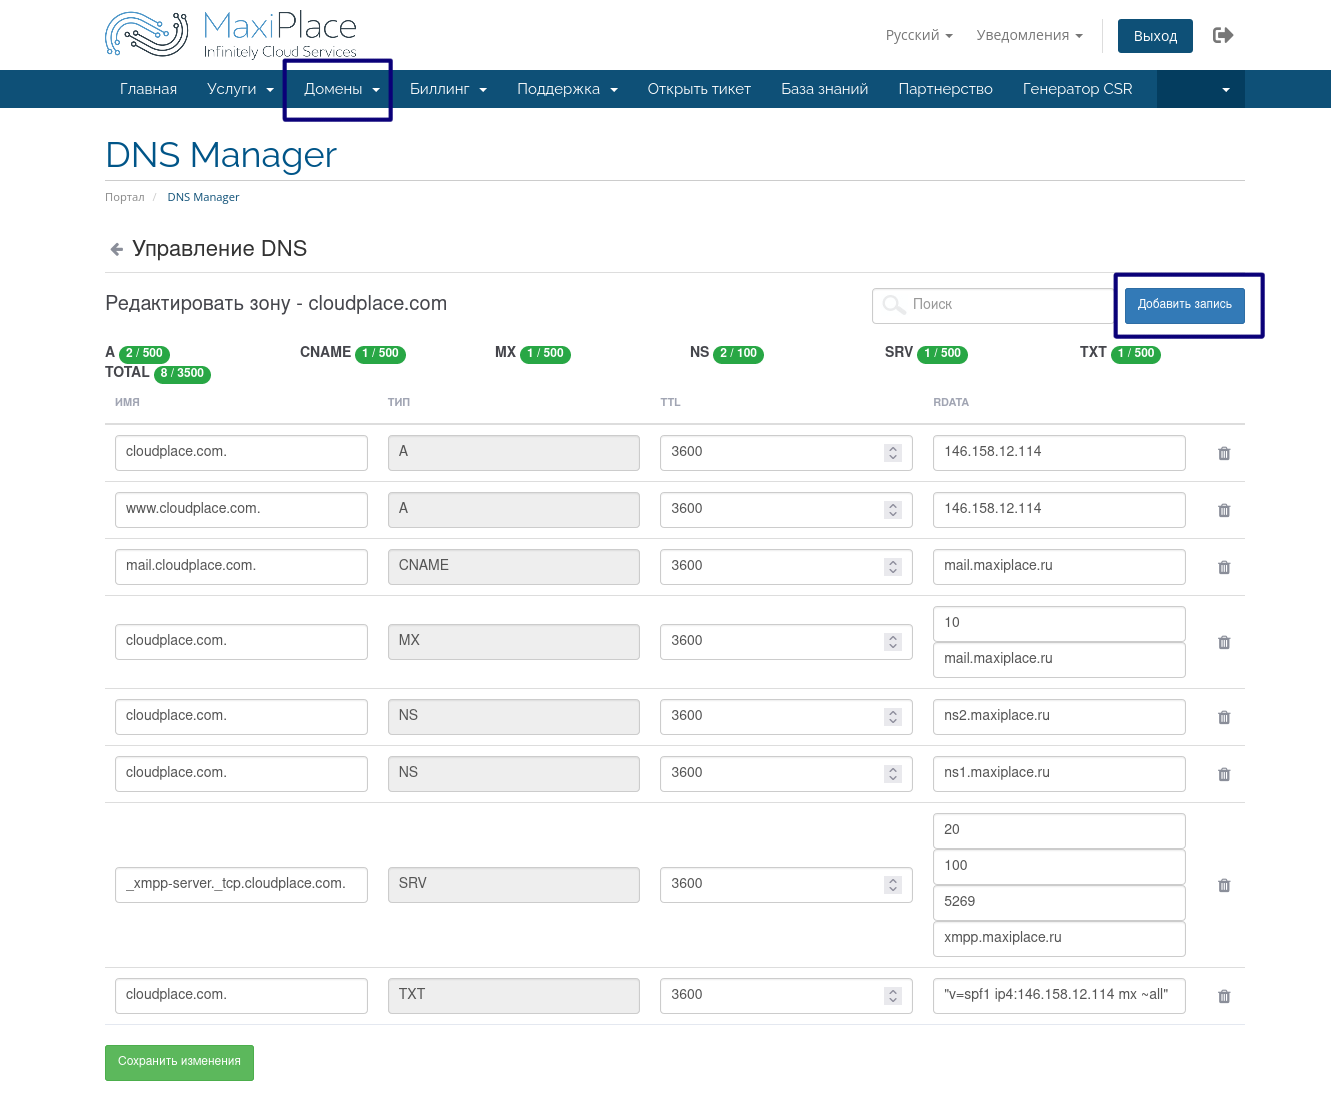This screenshot has height=1119, width=1331.
Task: Click the SRV 1 / 500 counter badge
Action: (942, 354)
